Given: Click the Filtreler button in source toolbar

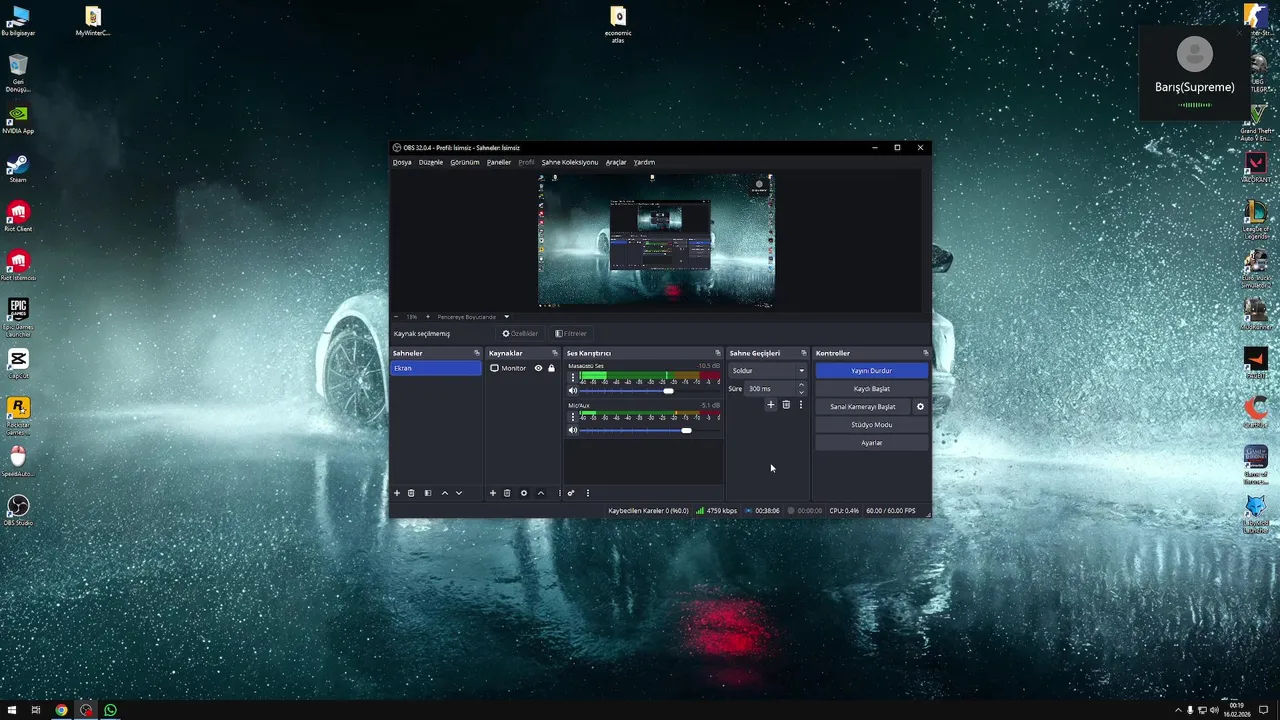Looking at the screenshot, I should coord(571,334).
